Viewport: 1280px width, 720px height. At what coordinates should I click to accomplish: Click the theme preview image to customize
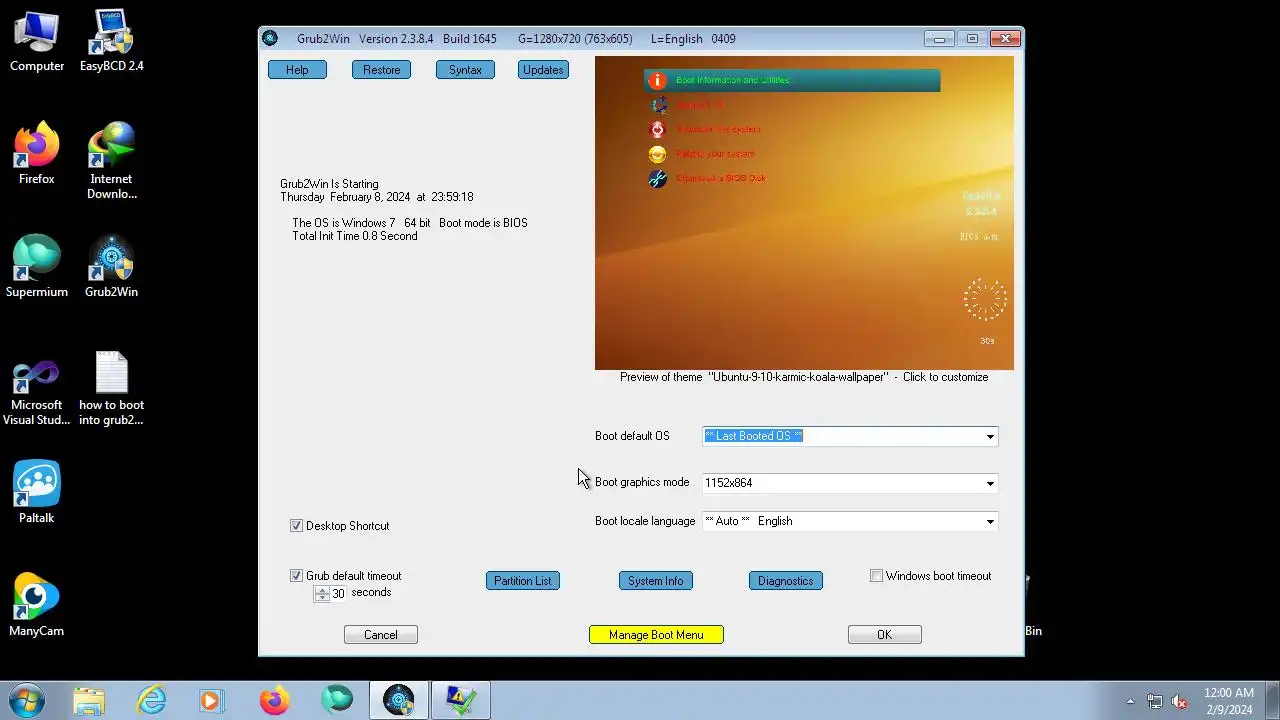tap(804, 213)
